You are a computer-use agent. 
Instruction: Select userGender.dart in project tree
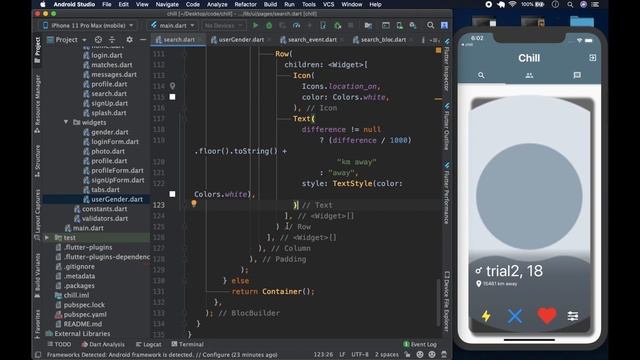[117, 199]
